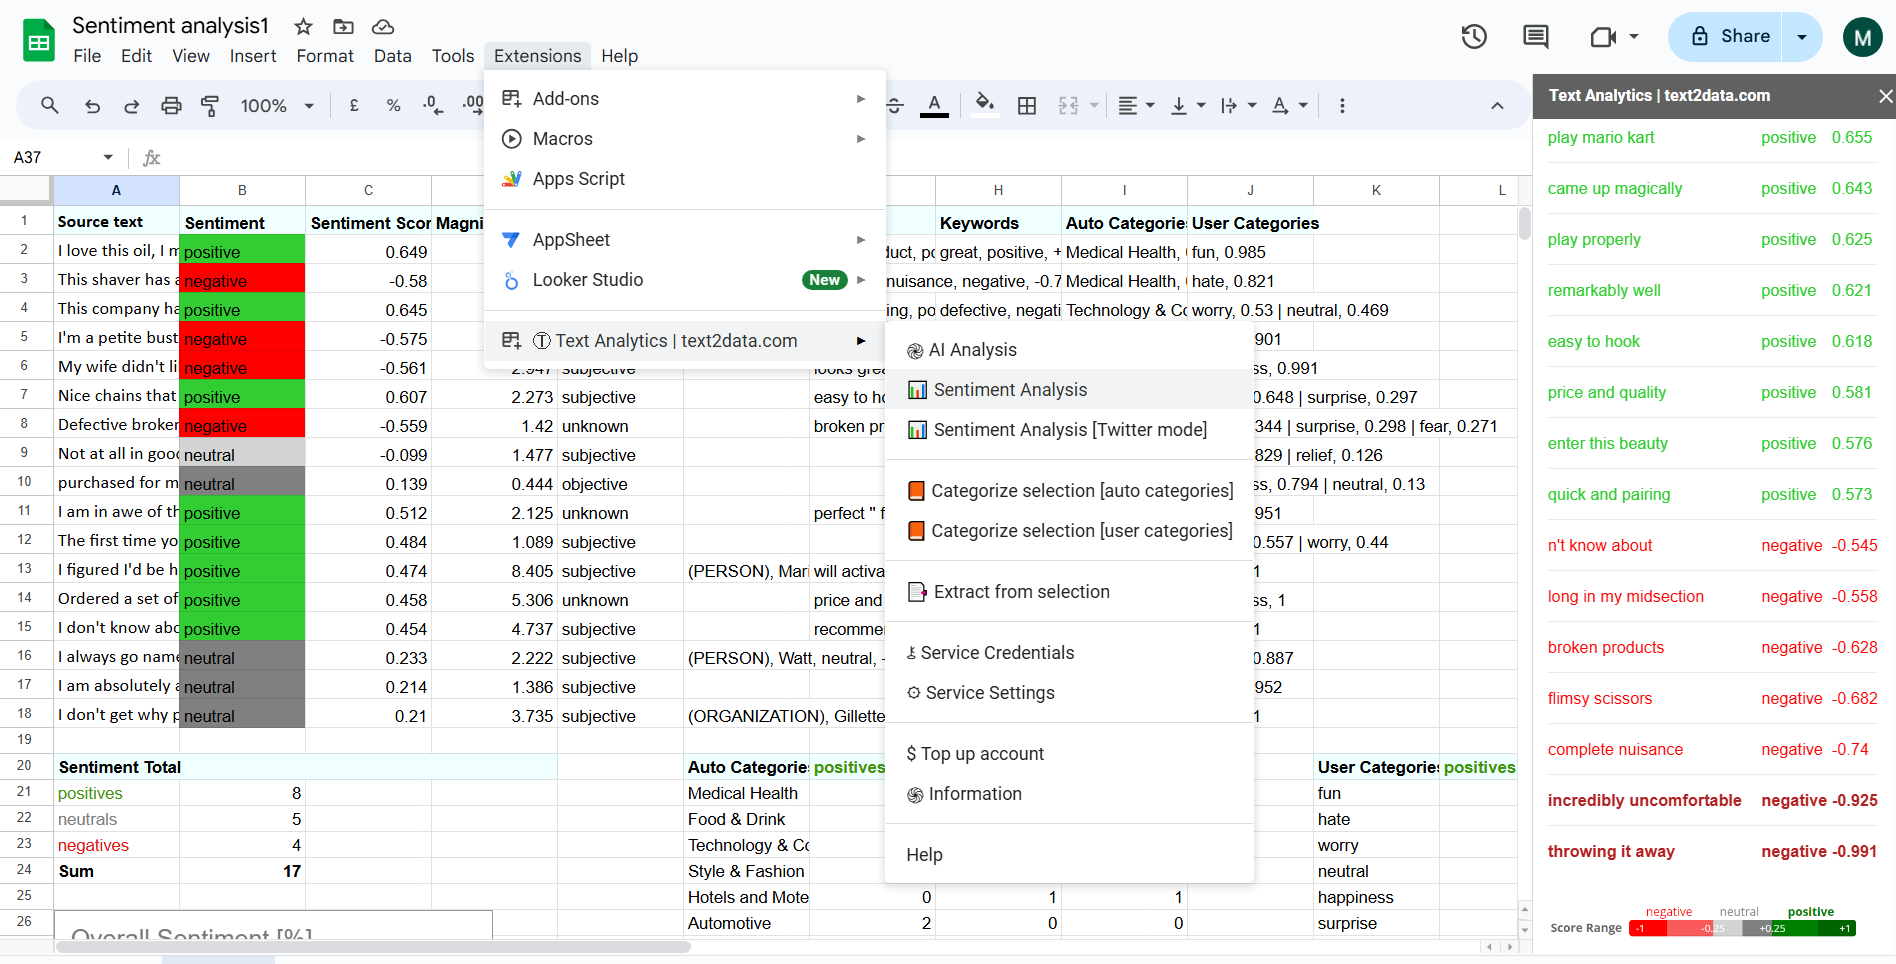Open the comments panel icon
Viewport: 1896px width, 964px height.
tap(1535, 37)
